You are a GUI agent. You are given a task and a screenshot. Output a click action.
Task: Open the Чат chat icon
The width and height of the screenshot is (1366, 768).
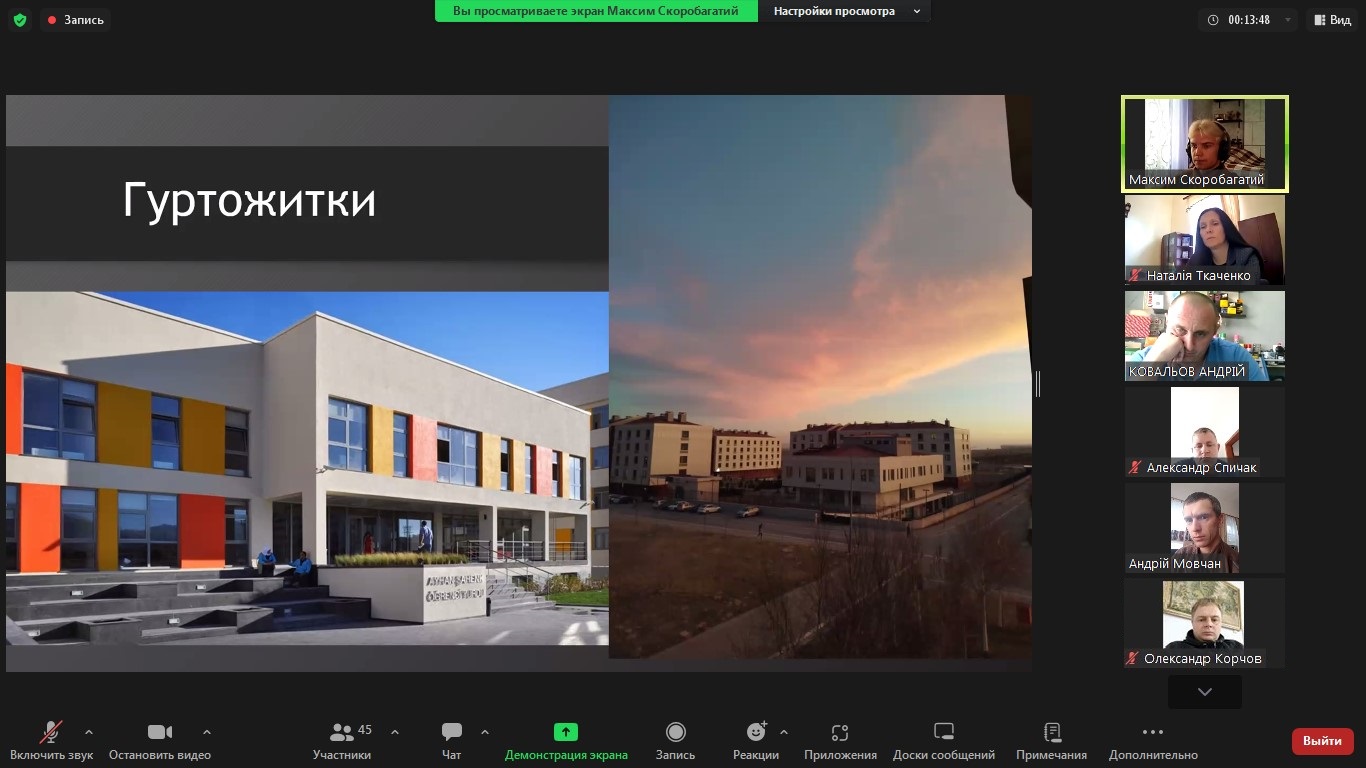pos(451,732)
